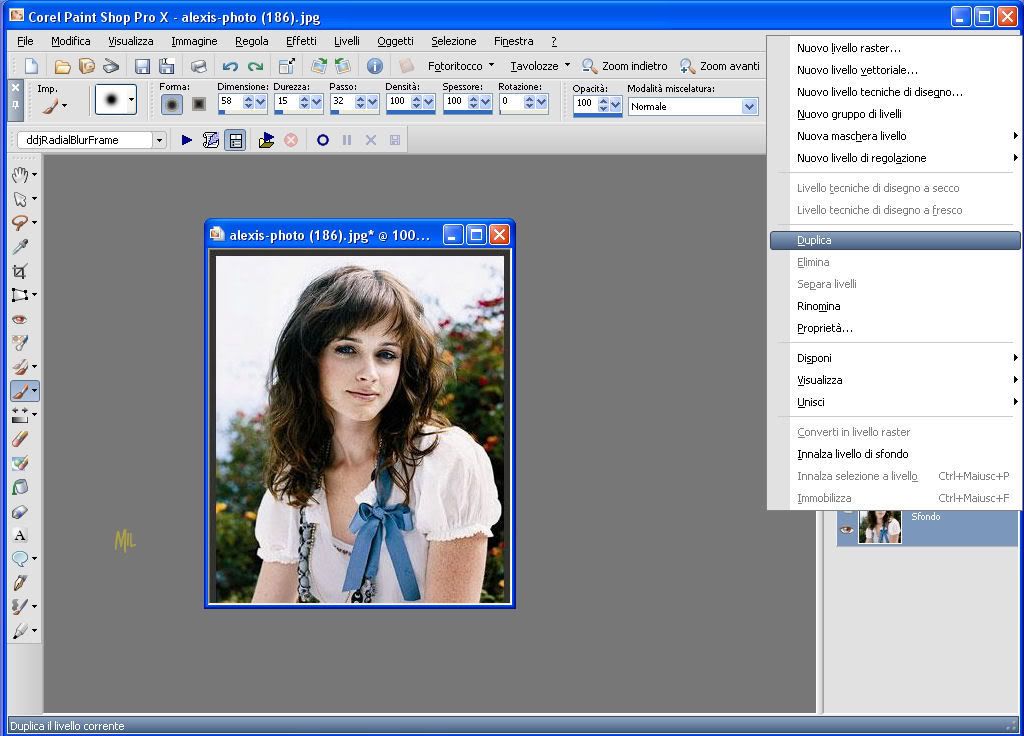Image resolution: width=1024 pixels, height=736 pixels.
Task: Click the Redo arrow icon
Action: [x=255, y=66]
